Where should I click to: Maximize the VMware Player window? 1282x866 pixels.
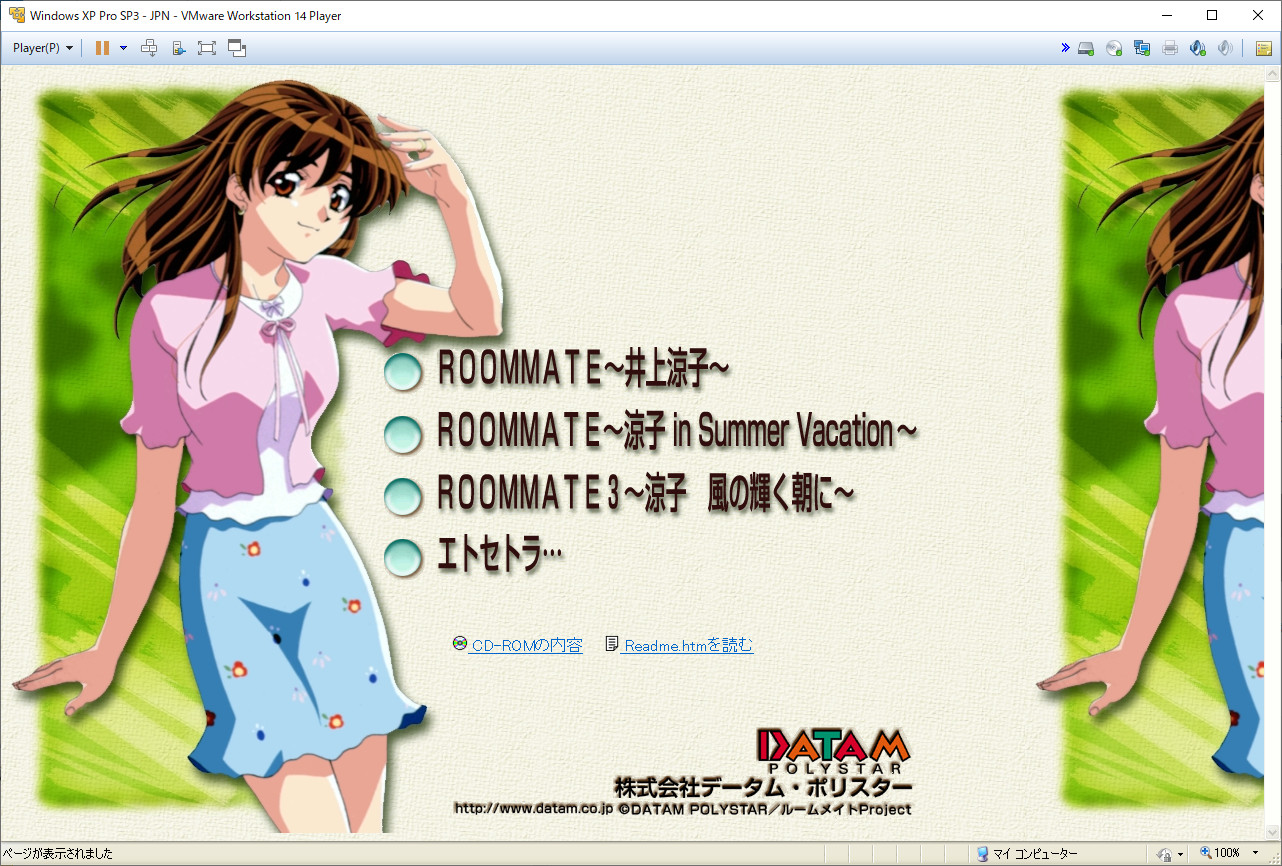(x=1212, y=15)
